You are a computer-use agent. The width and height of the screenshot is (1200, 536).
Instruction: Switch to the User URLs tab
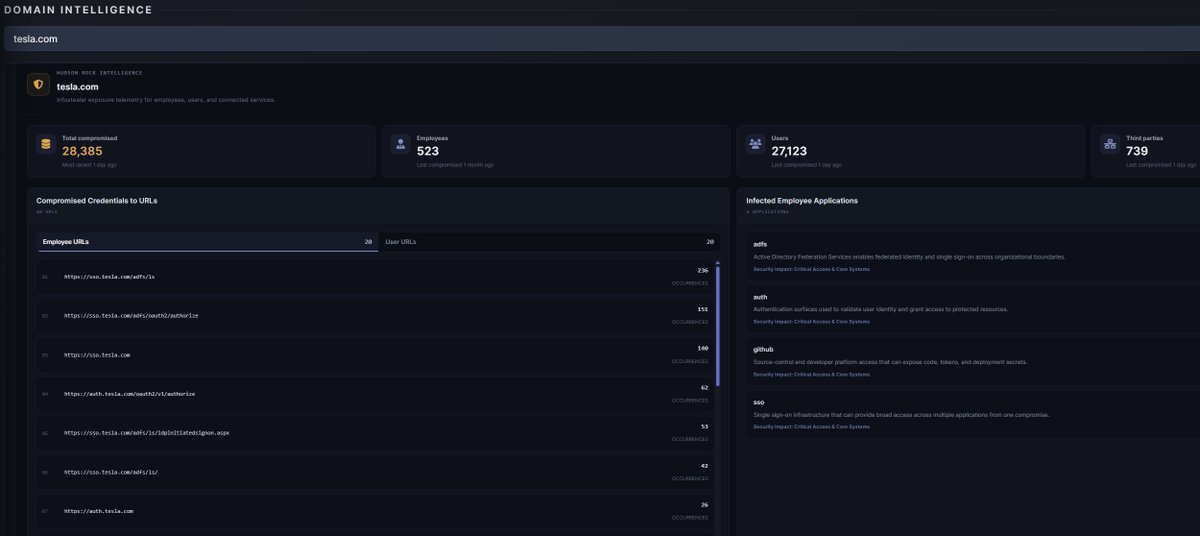[548, 242]
